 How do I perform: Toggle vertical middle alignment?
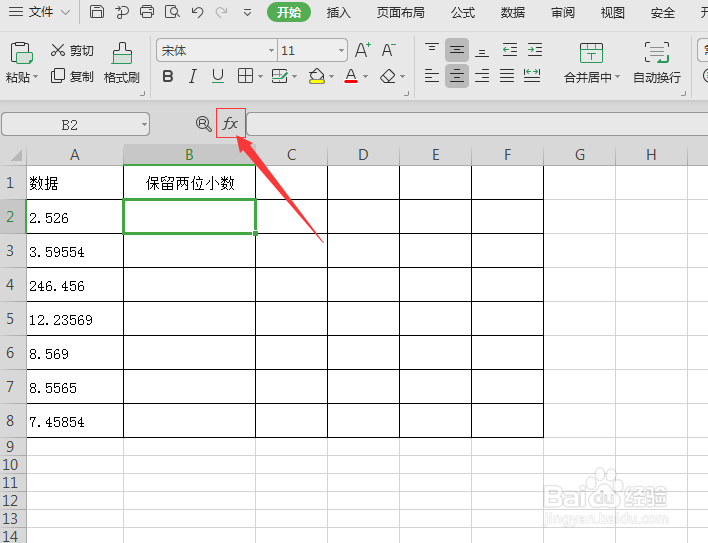[x=456, y=50]
